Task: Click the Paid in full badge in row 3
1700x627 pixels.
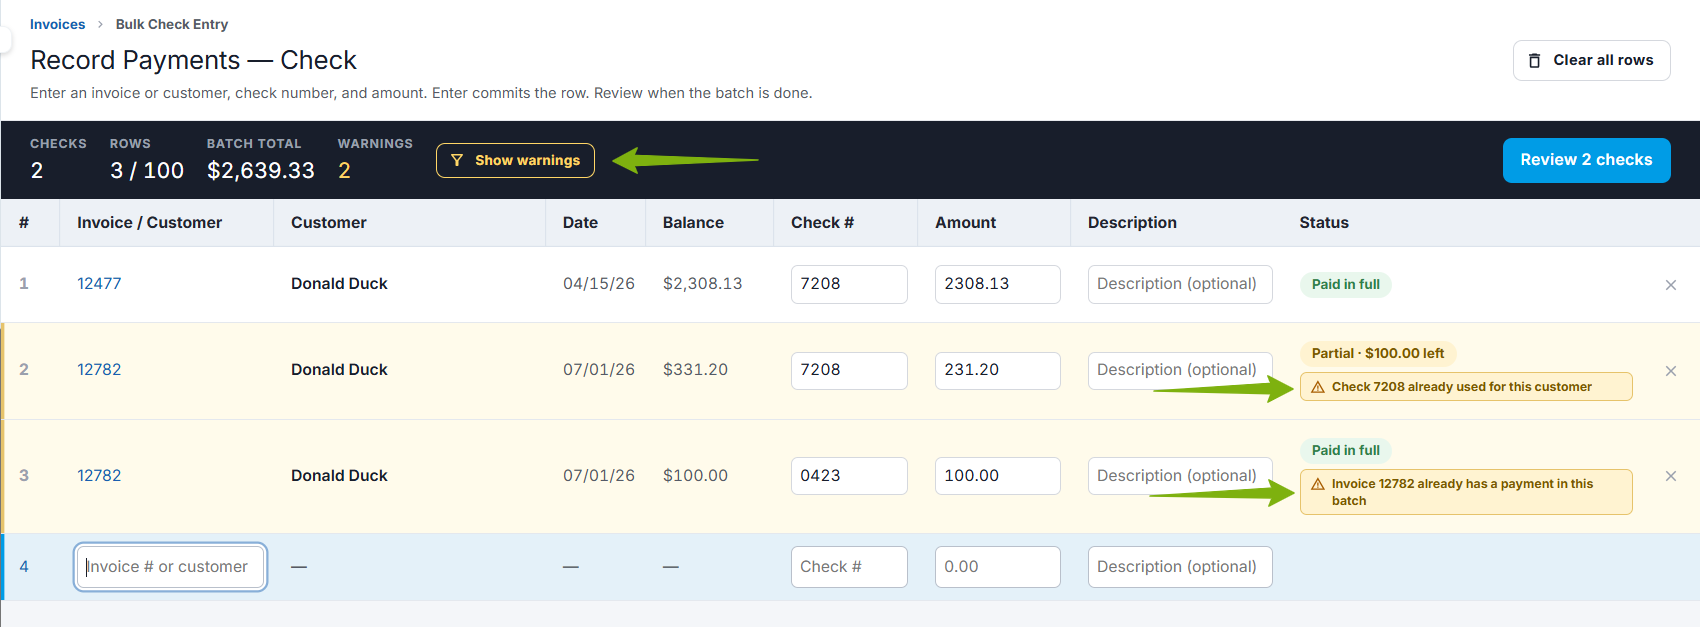Action: [x=1345, y=450]
